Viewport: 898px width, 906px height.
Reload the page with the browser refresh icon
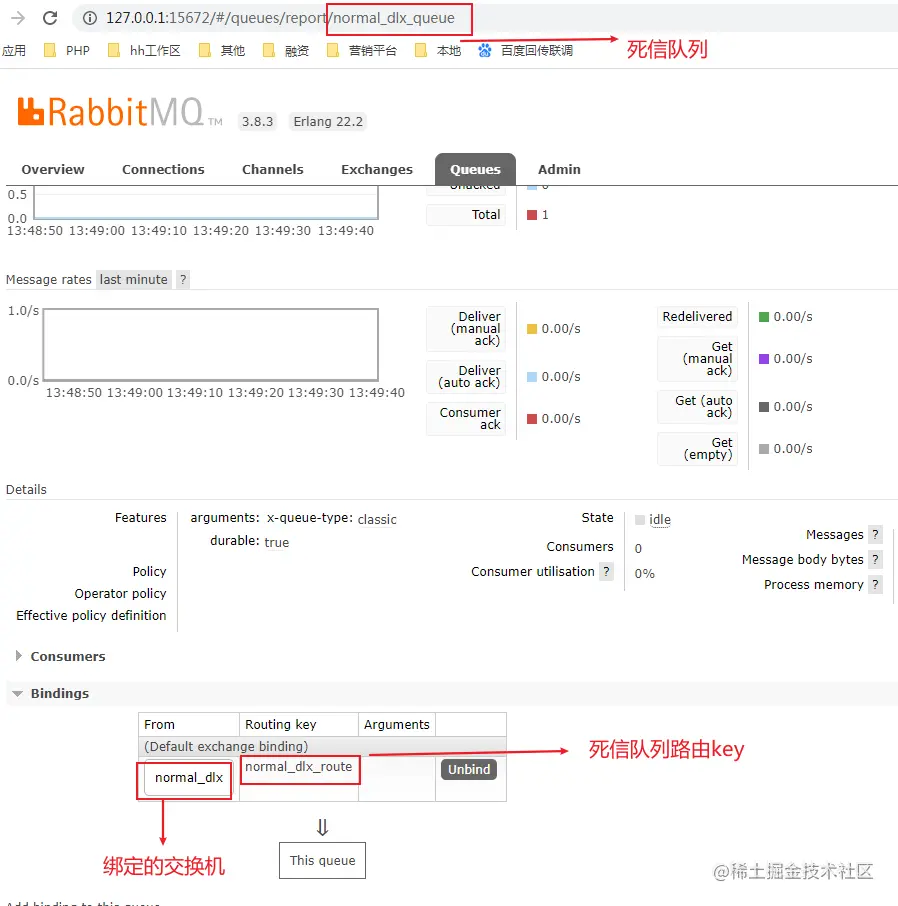(x=50, y=18)
